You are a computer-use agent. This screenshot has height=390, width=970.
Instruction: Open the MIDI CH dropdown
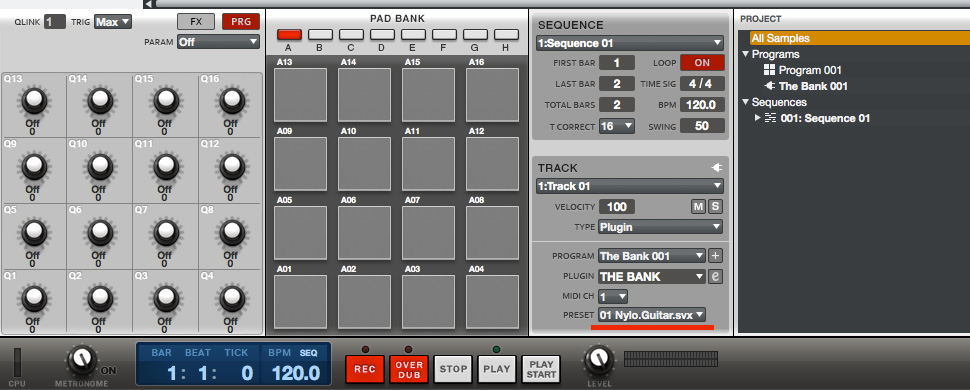612,297
